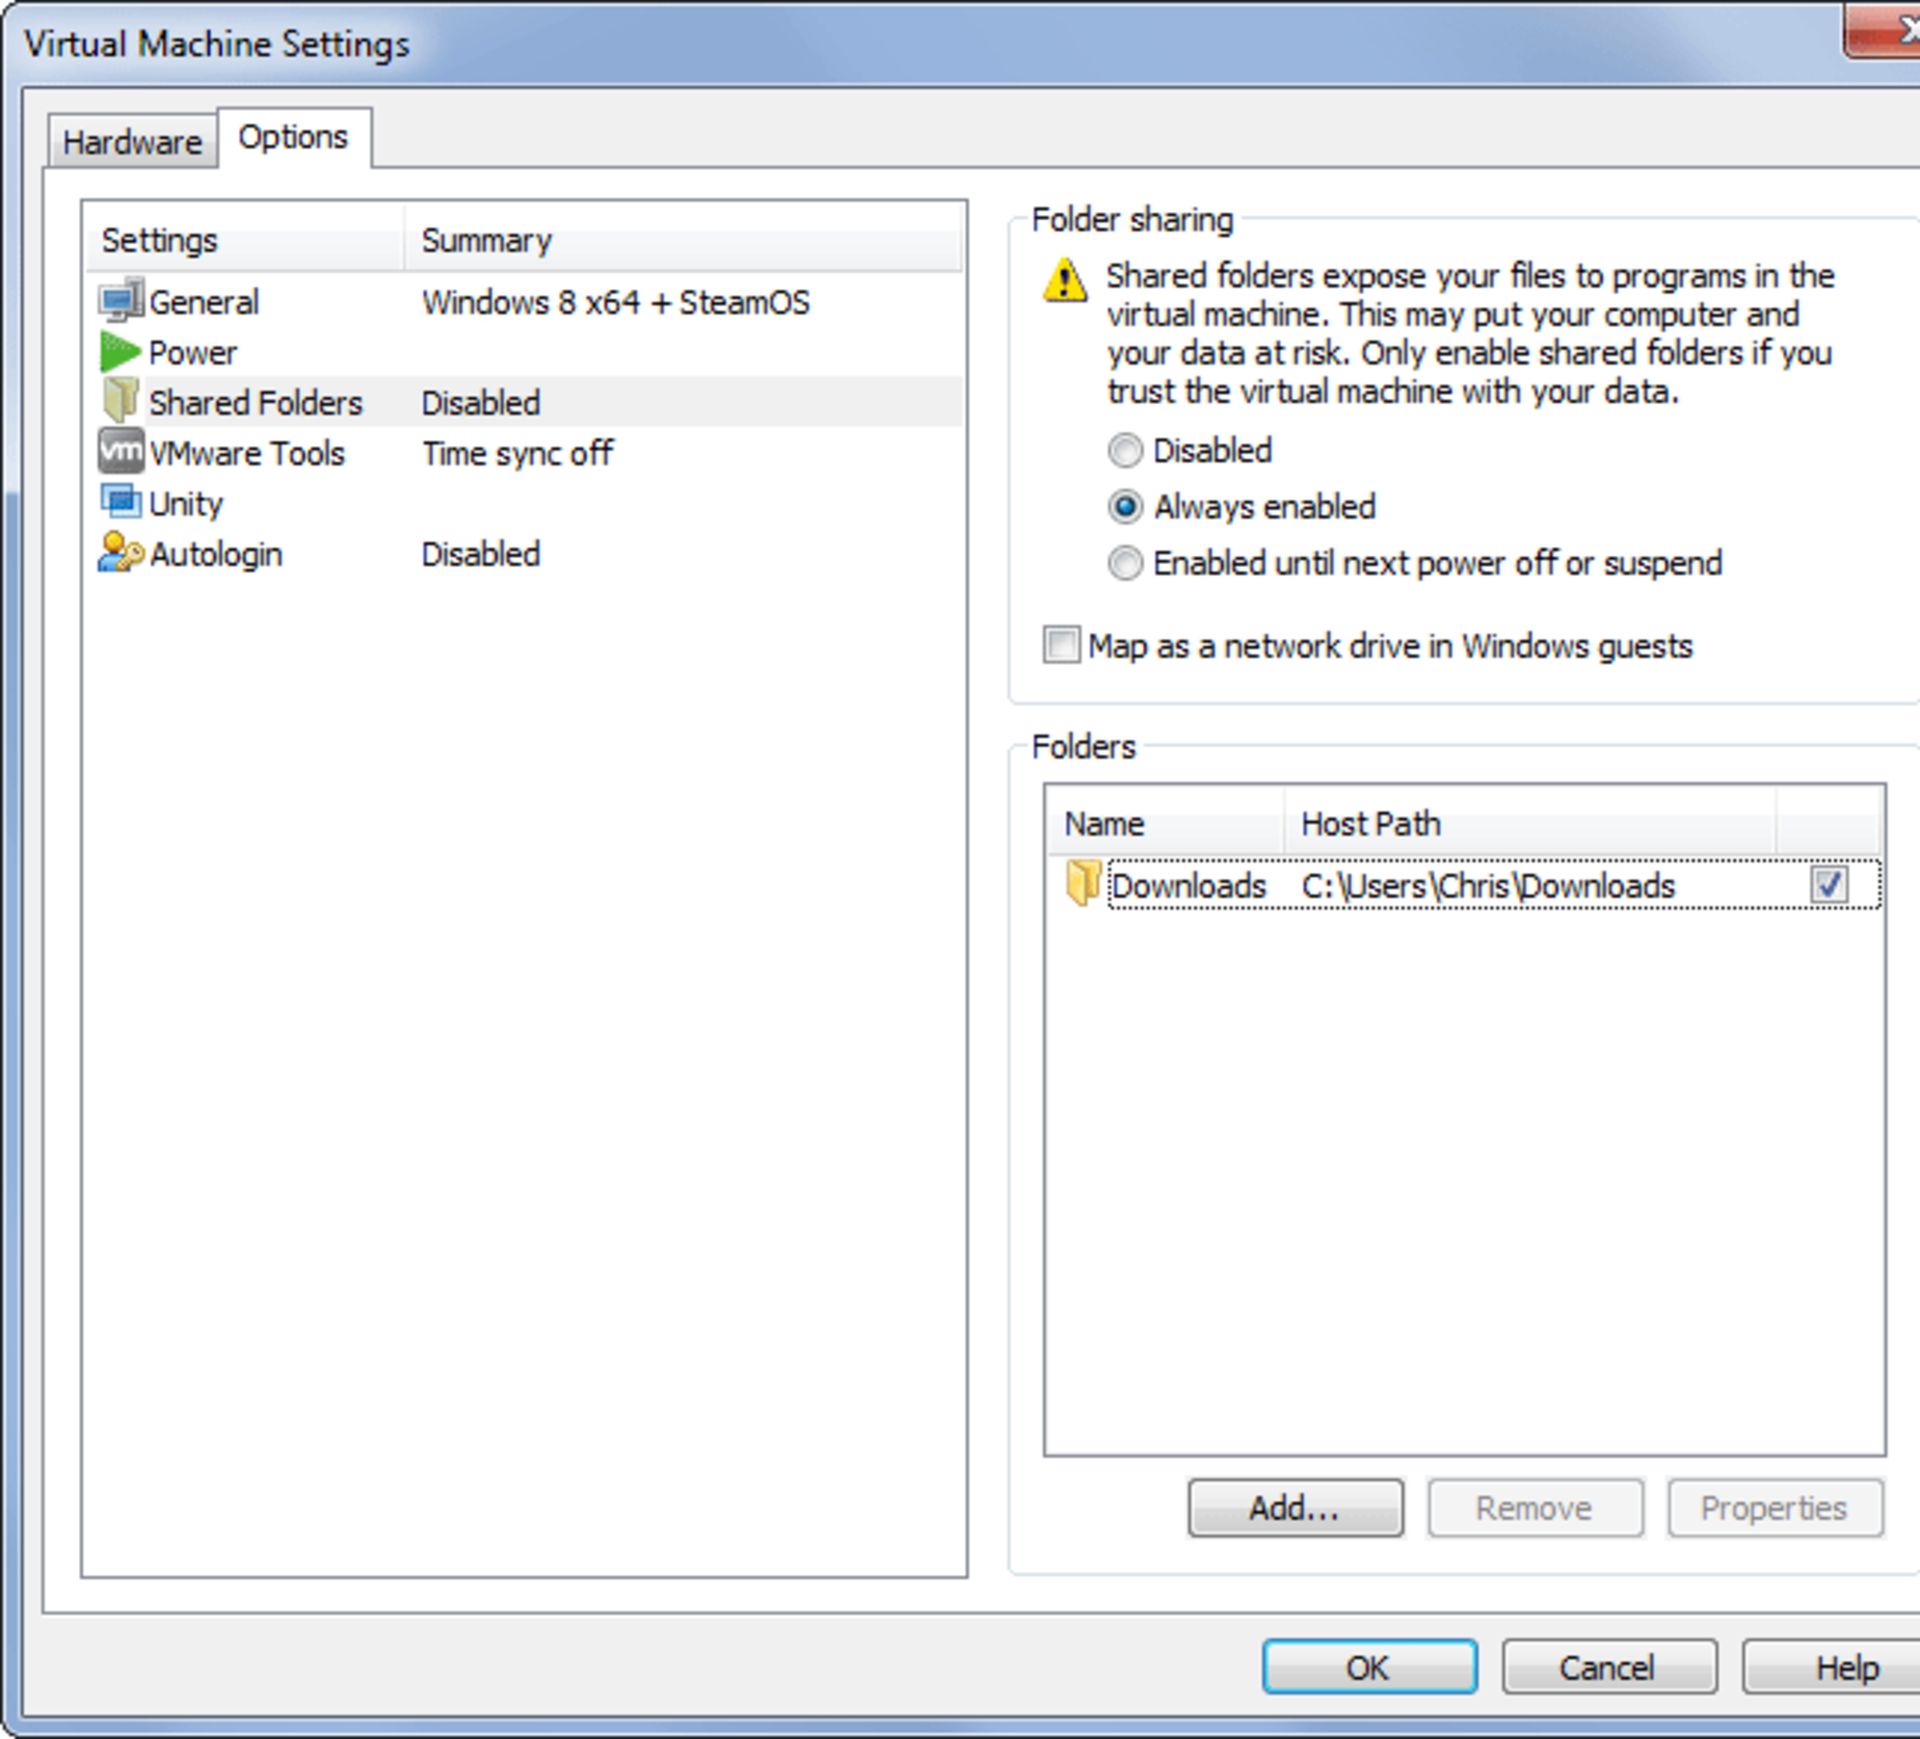Click the Properties button
The image size is (1920, 1739).
[1774, 1508]
